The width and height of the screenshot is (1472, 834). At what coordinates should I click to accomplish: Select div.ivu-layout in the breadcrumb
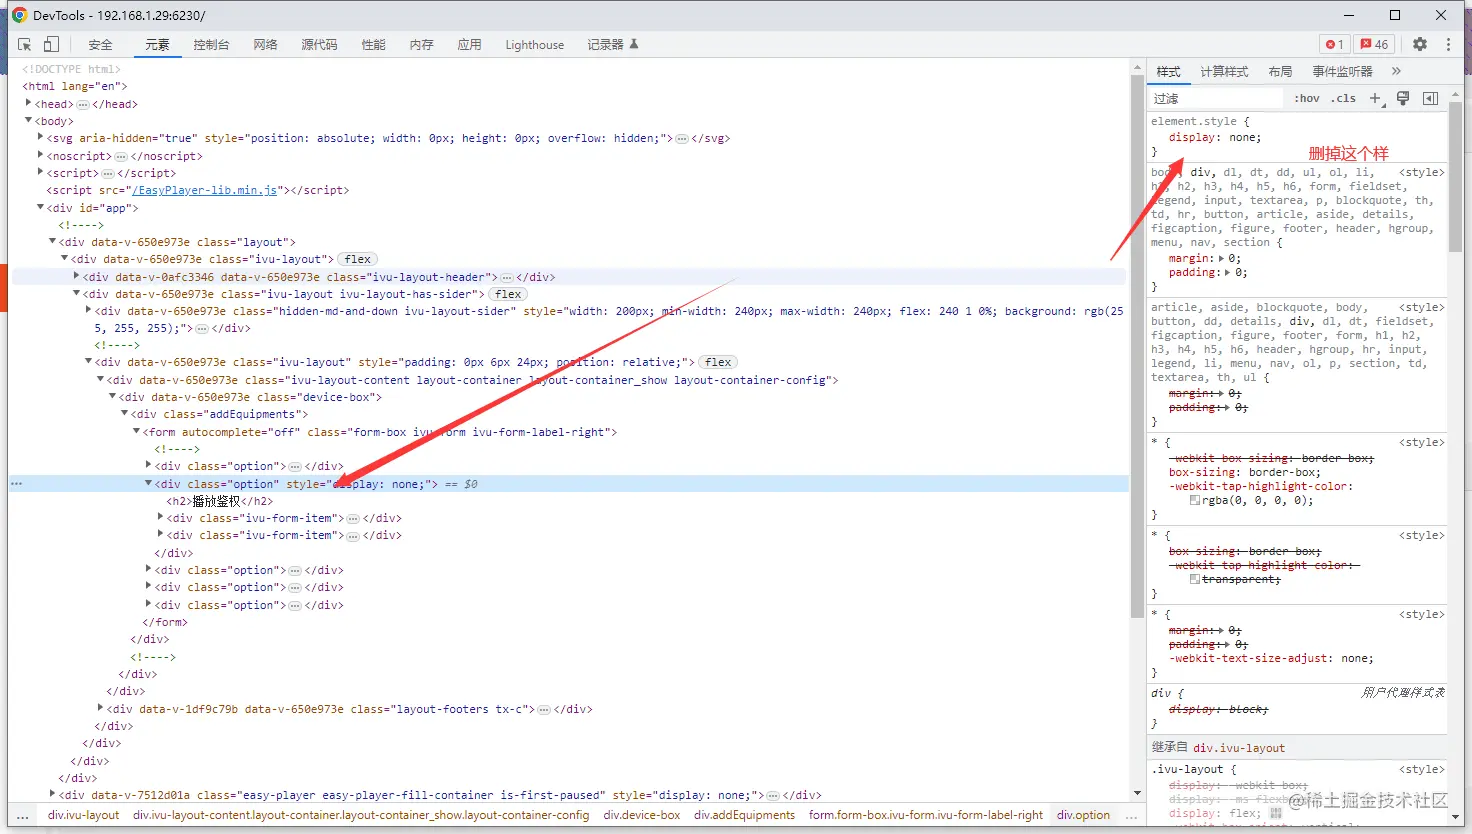[x=83, y=815]
